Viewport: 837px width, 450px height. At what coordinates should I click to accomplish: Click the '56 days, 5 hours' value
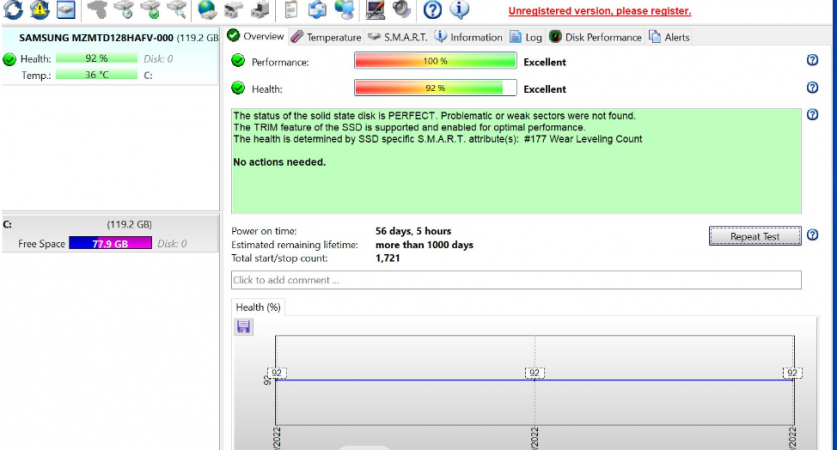(x=413, y=231)
